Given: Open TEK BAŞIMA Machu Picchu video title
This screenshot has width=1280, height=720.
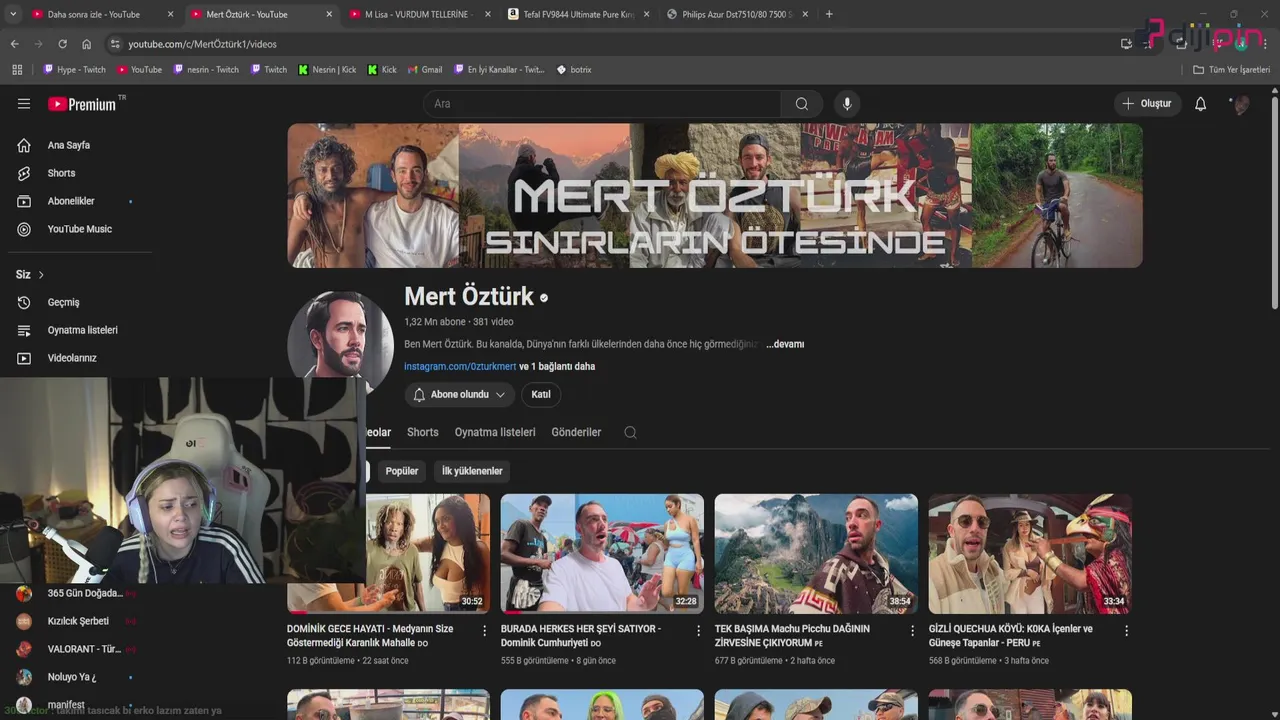Looking at the screenshot, I should [792, 636].
